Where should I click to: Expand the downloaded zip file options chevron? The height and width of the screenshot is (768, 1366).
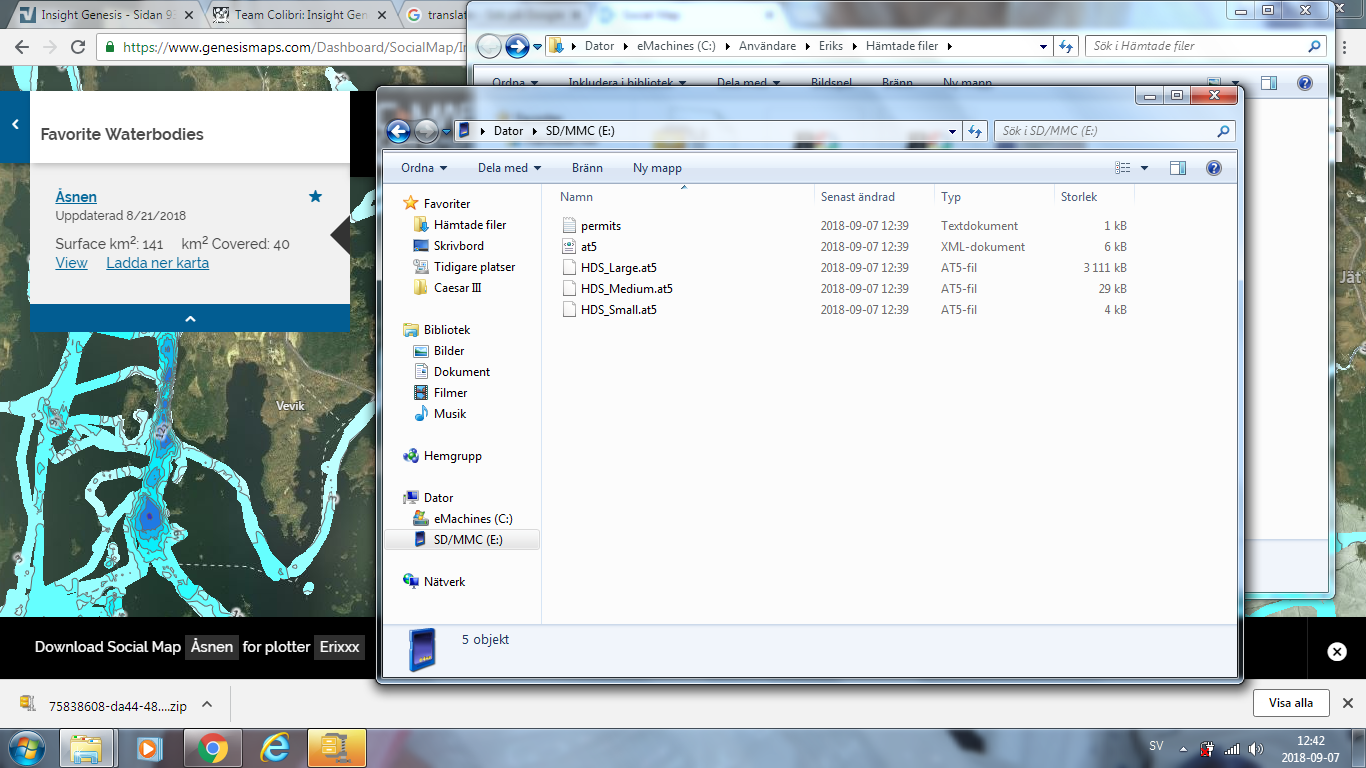pos(207,704)
